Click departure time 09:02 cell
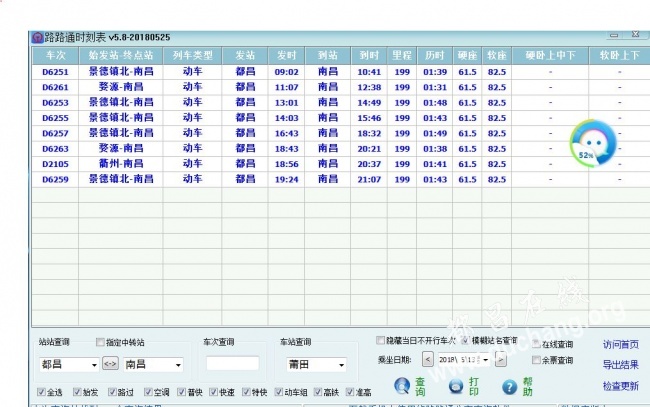This screenshot has width=650, height=407. [286, 72]
